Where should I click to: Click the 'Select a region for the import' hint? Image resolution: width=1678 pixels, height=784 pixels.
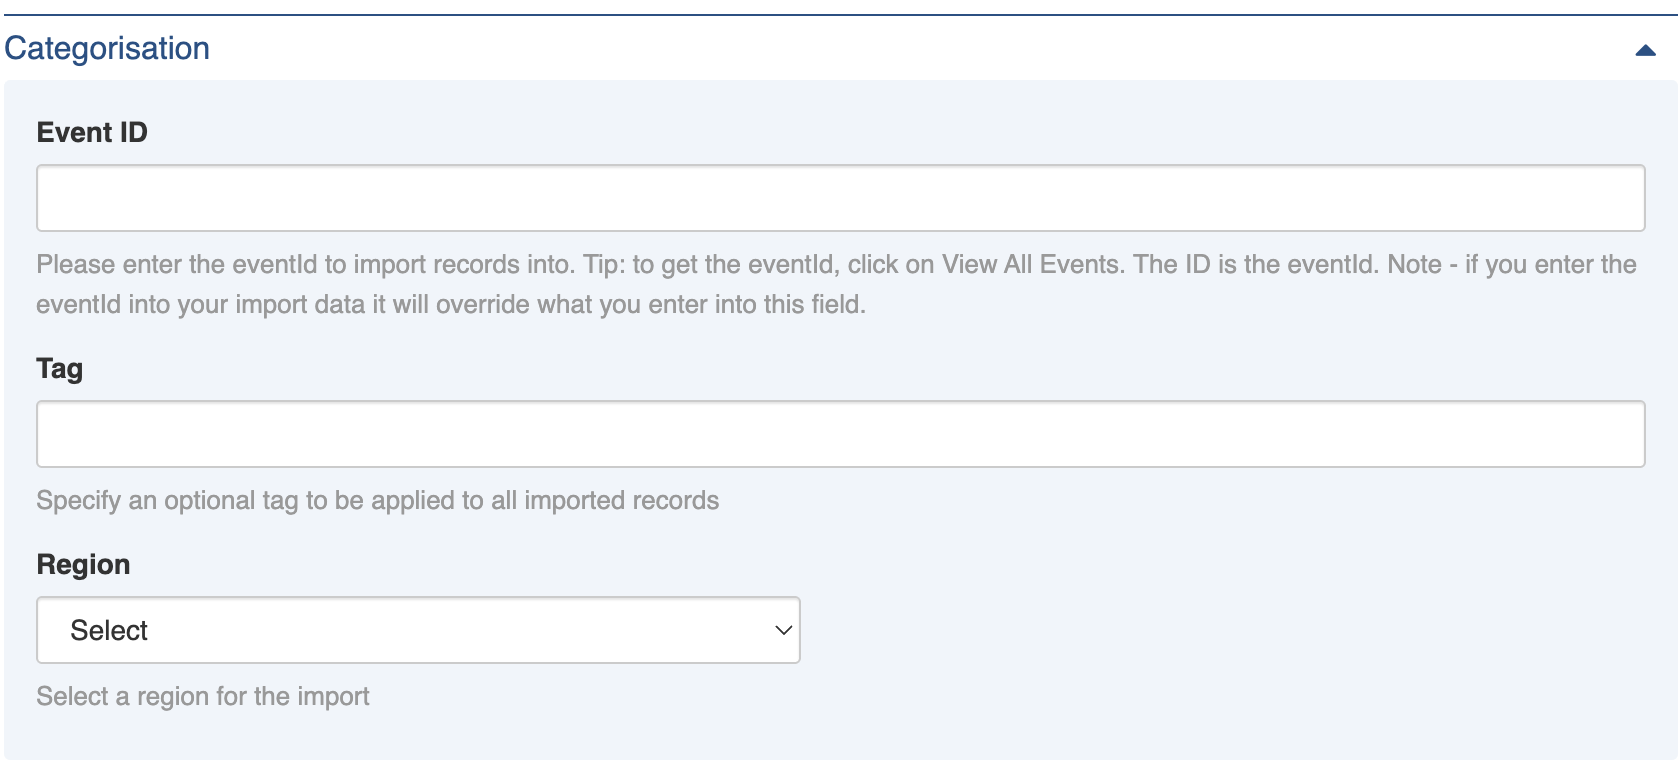pos(203,696)
